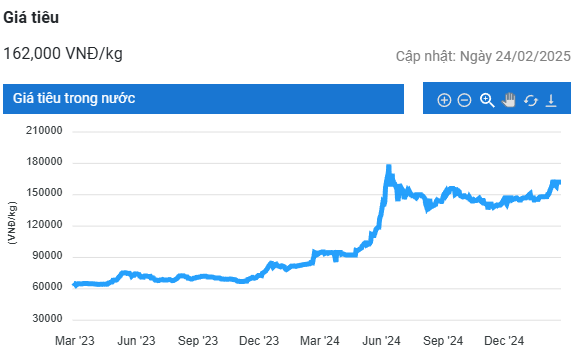Click the 30000 y-axis label
Image resolution: width=579 pixels, height=361 pixels.
pyautogui.click(x=47, y=318)
